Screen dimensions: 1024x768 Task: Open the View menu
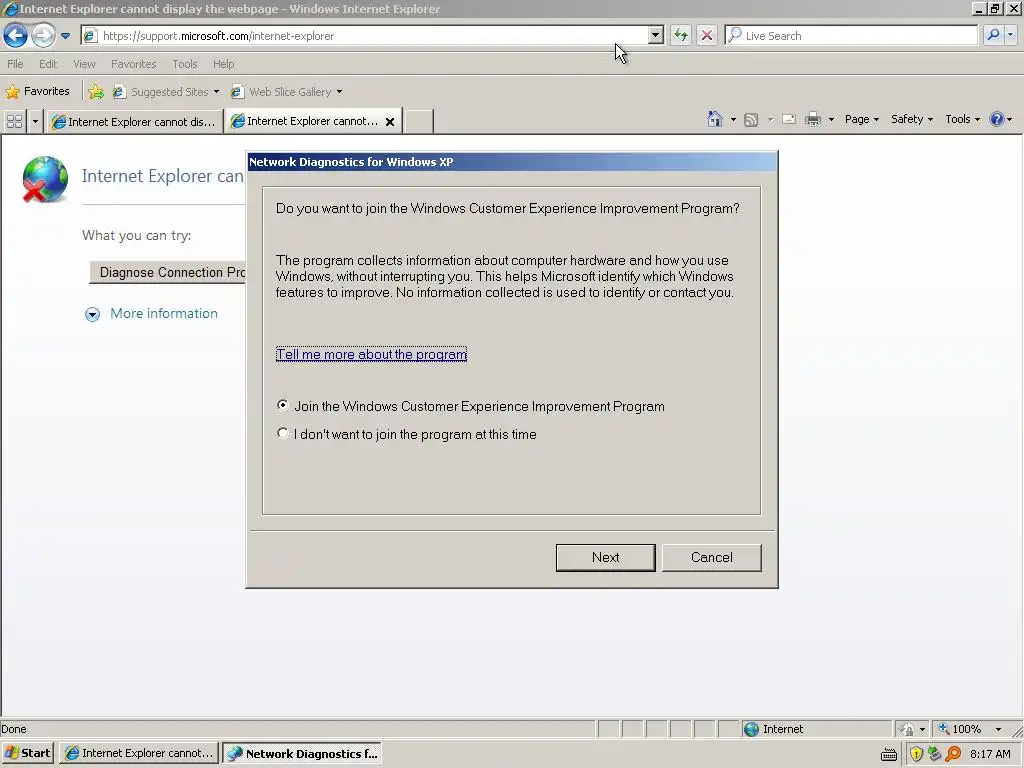(x=84, y=64)
